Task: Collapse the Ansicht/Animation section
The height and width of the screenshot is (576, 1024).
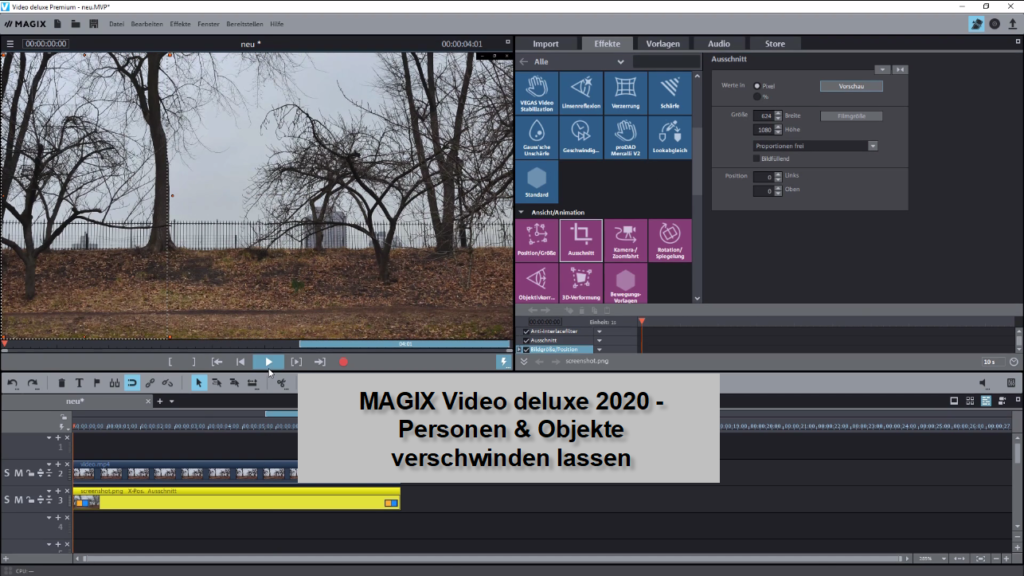Action: (521, 212)
